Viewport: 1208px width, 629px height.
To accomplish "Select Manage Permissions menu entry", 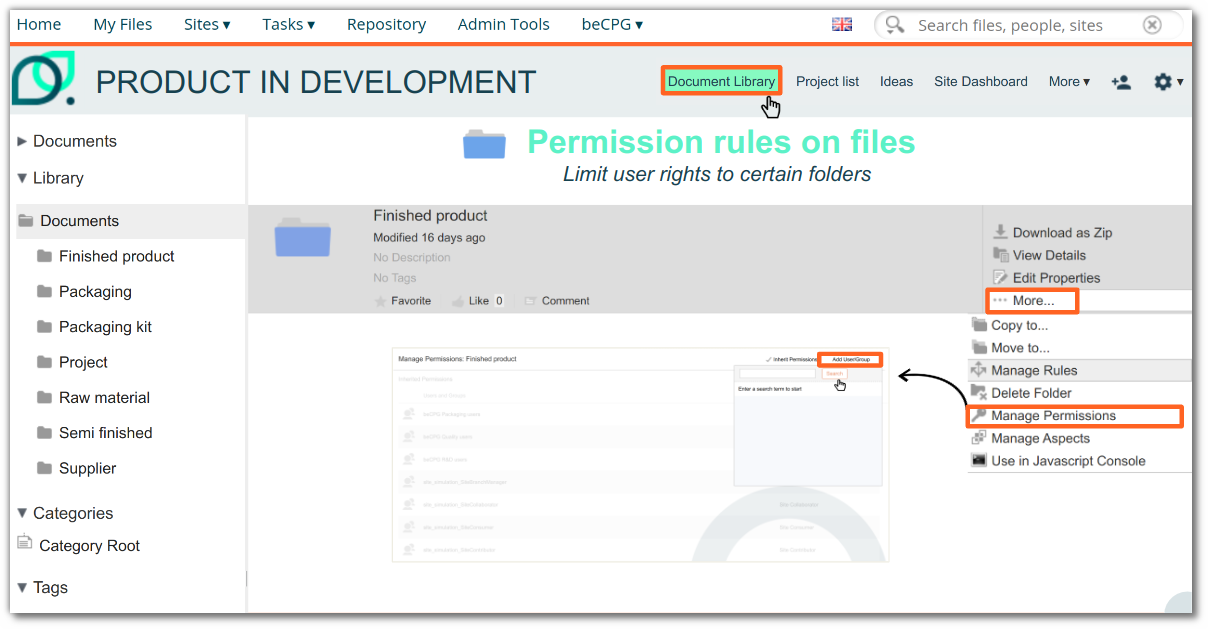I will click(x=1053, y=416).
